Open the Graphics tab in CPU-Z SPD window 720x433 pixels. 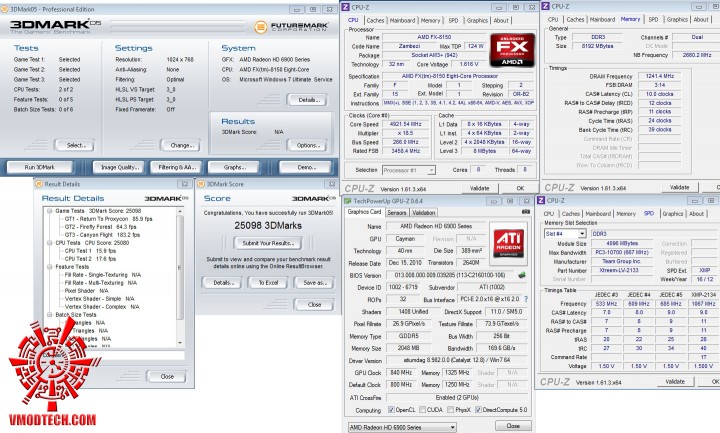pyautogui.click(x=673, y=214)
